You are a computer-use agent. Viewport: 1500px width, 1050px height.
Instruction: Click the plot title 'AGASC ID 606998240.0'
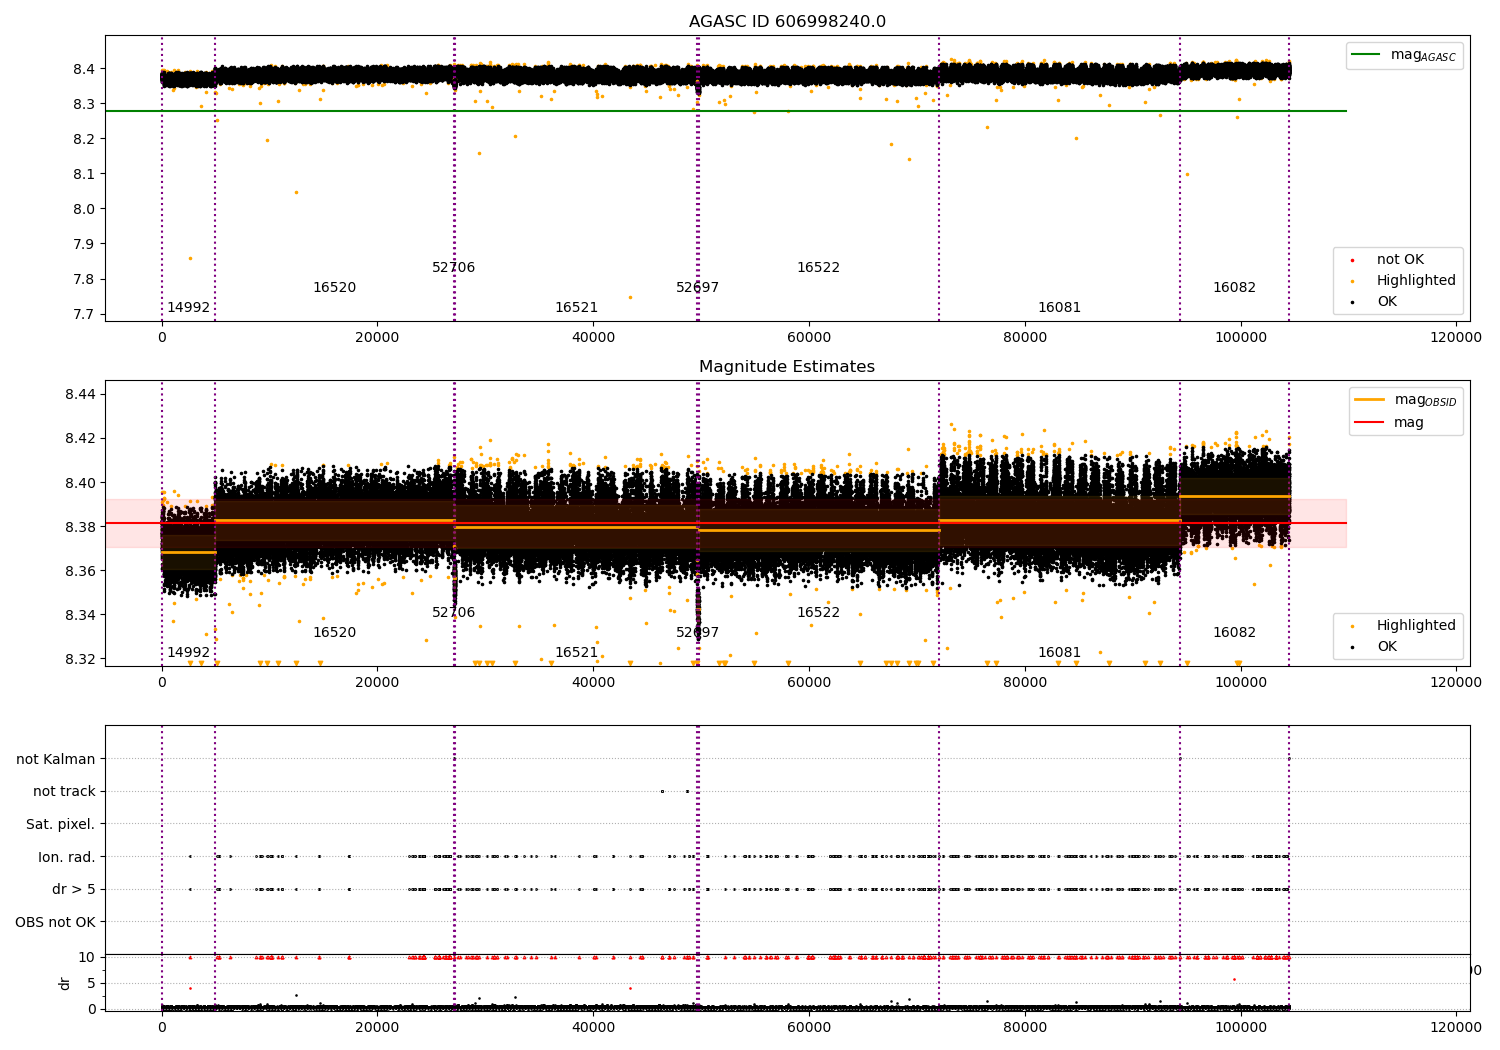[x=787, y=22]
